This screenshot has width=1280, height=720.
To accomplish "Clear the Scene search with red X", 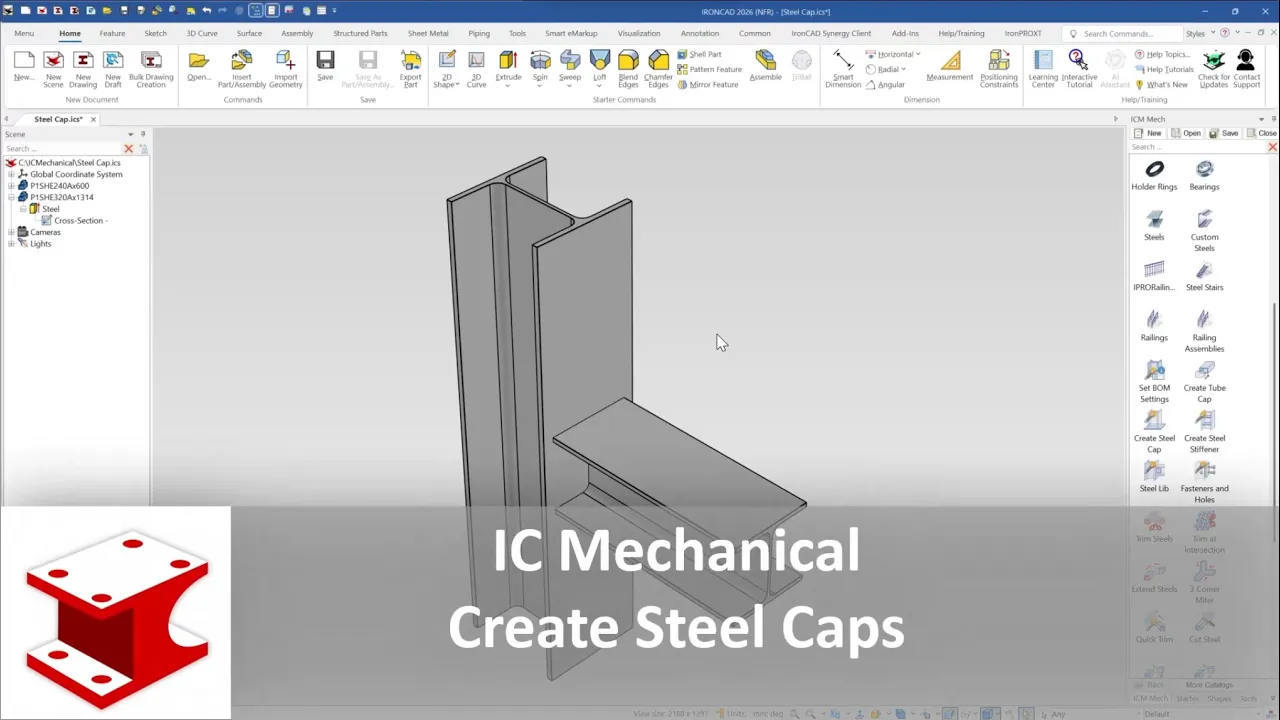I will (128, 148).
